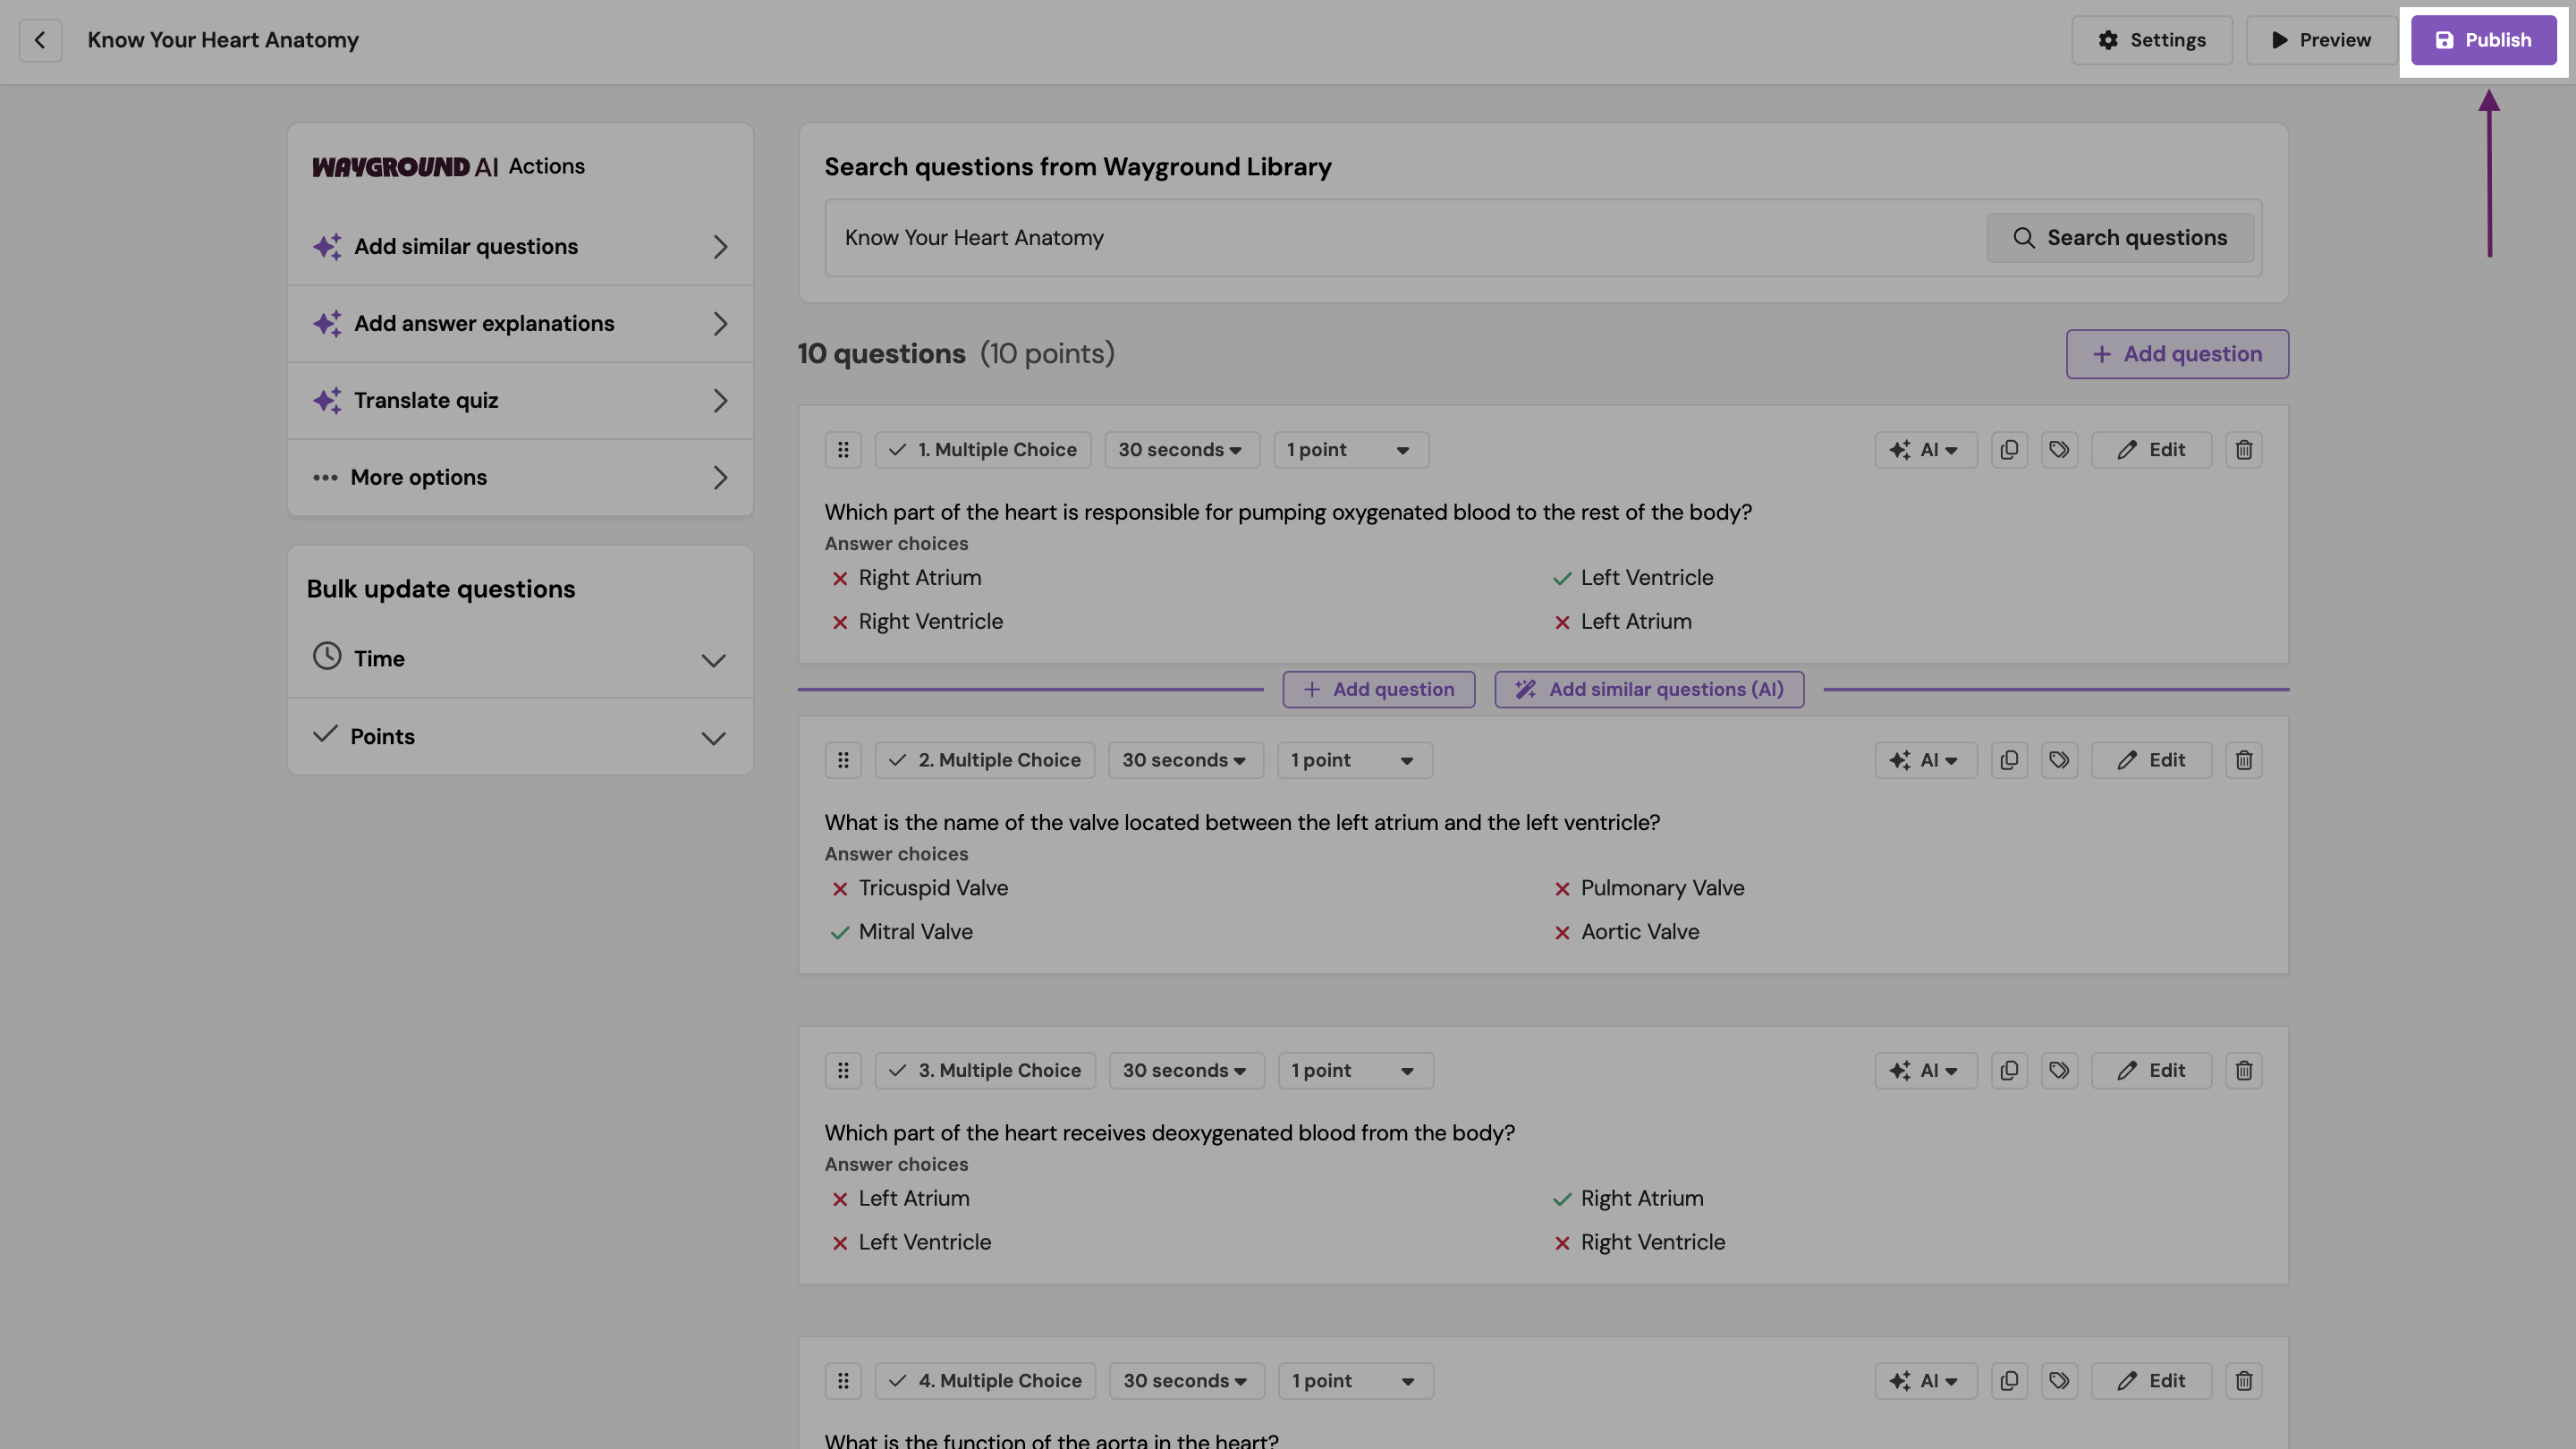2576x1449 pixels.
Task: Click the drag handle on question 4
Action: [843, 1380]
